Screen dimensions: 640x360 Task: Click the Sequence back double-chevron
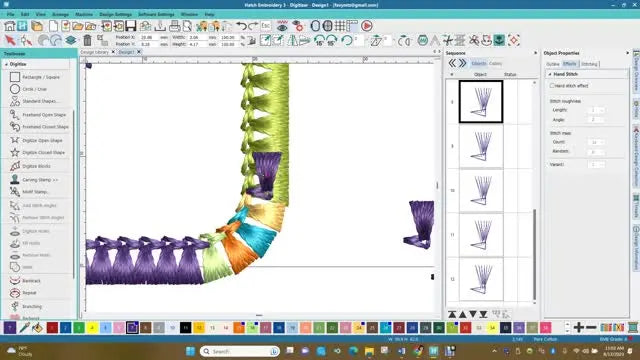452,63
